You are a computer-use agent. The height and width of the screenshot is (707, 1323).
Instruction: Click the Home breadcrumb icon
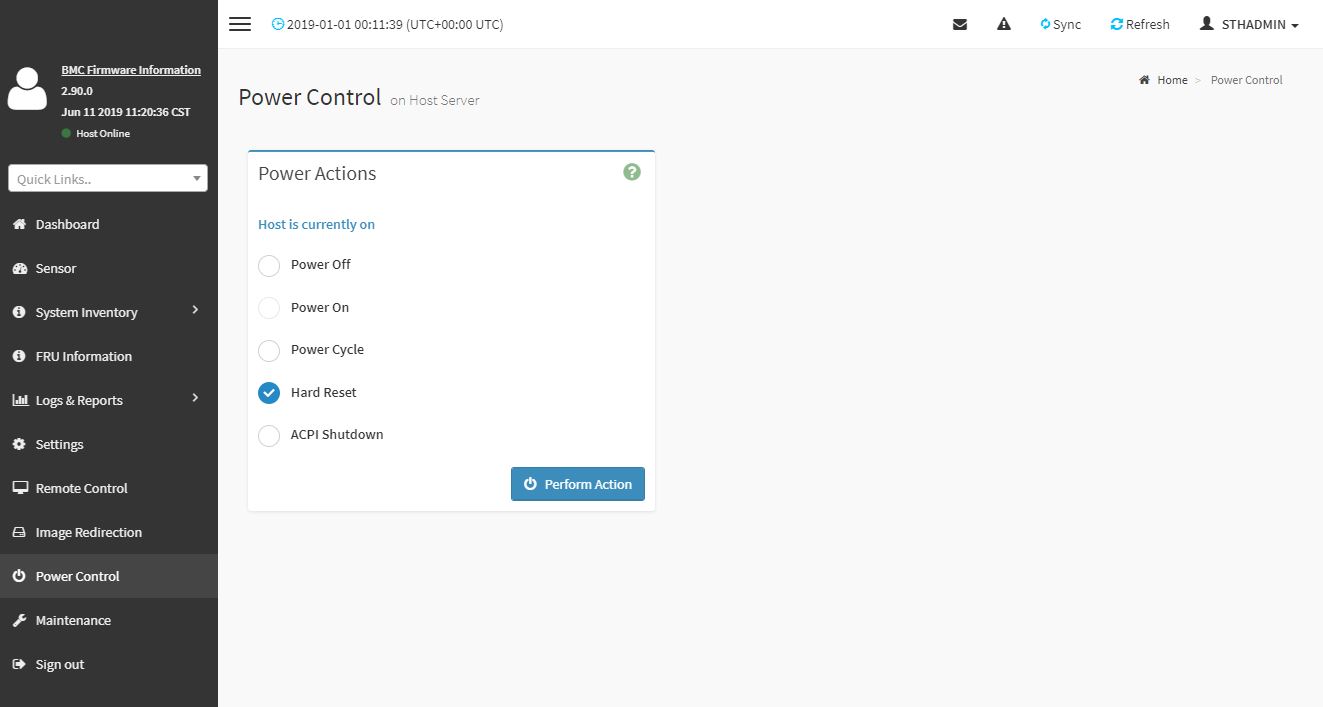tap(1144, 80)
